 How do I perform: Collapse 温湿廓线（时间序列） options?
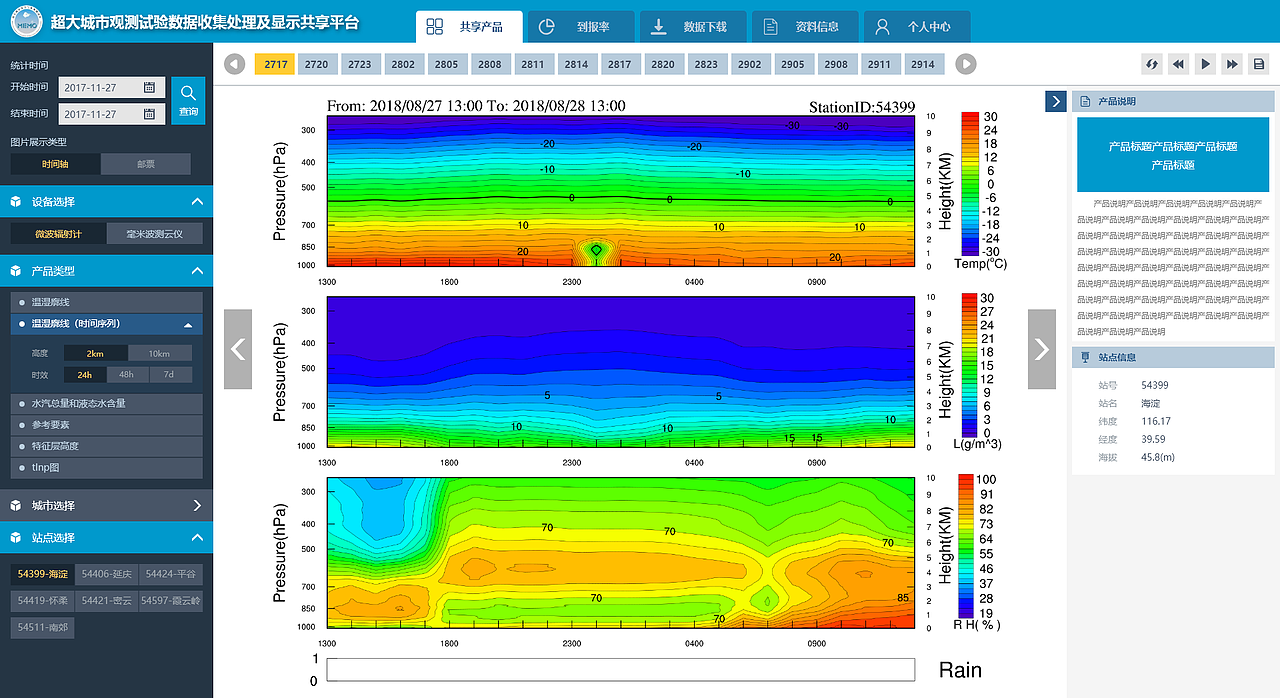188,325
